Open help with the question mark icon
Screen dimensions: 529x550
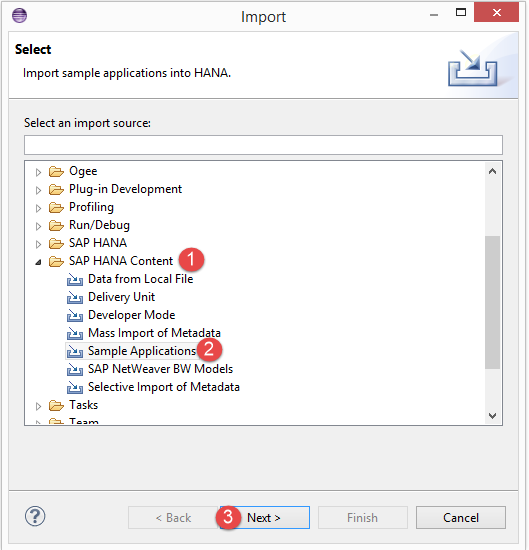(x=35, y=516)
